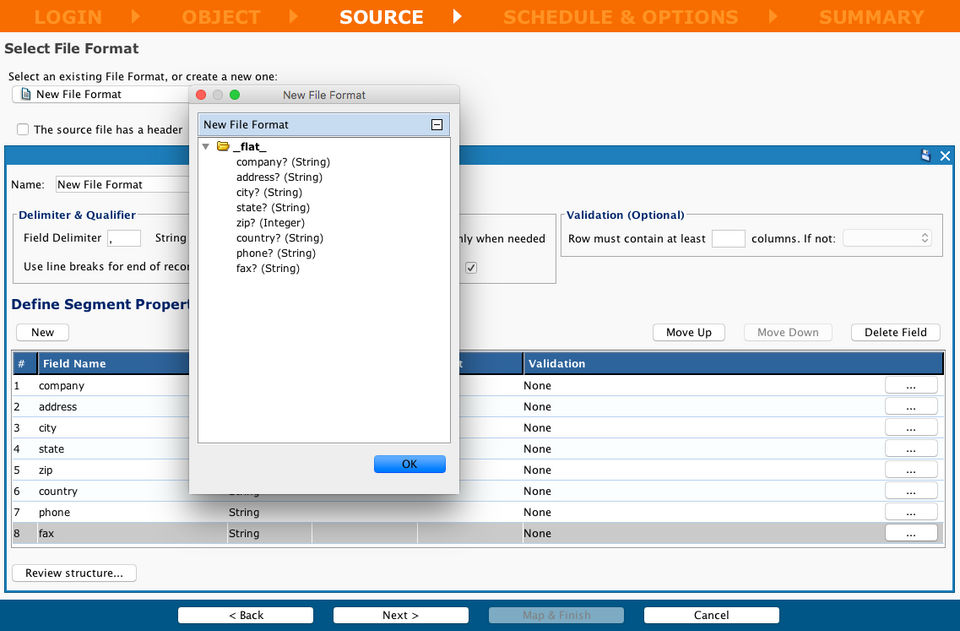Image resolution: width=960 pixels, height=631 pixels.
Task: Click the Field Delimiter input box
Action: (124, 238)
